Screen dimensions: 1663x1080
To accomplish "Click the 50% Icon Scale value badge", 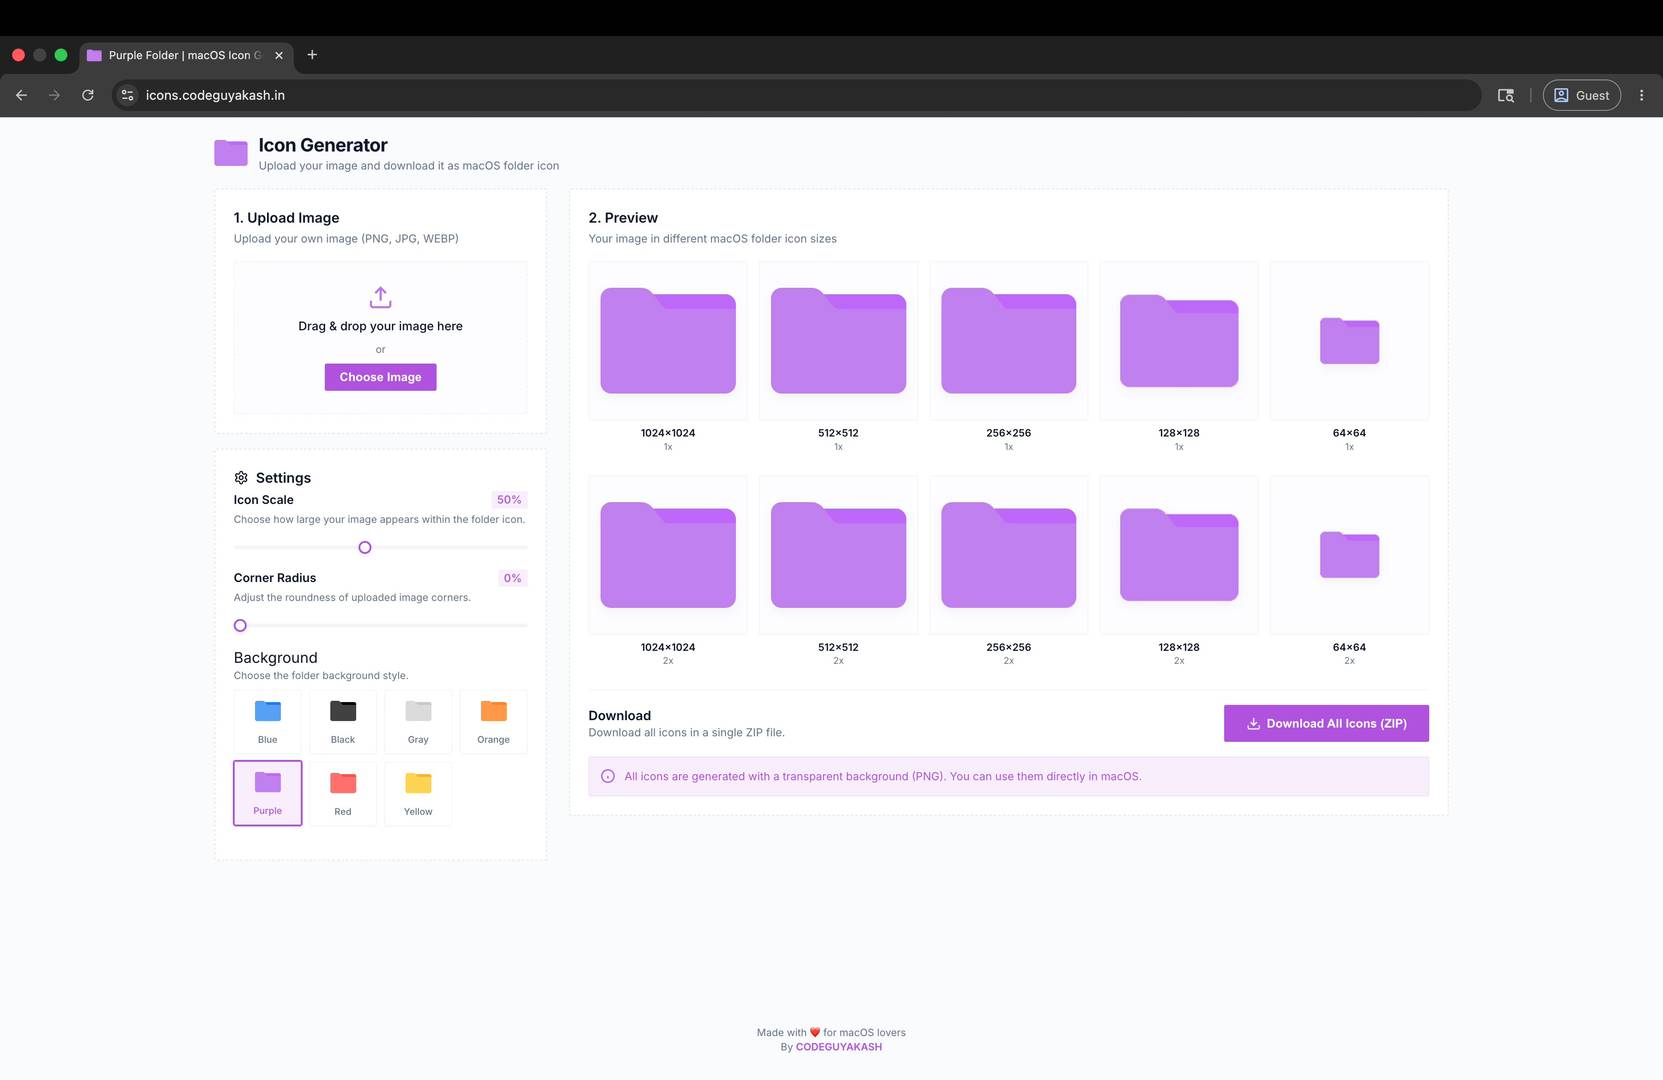I will coord(509,500).
